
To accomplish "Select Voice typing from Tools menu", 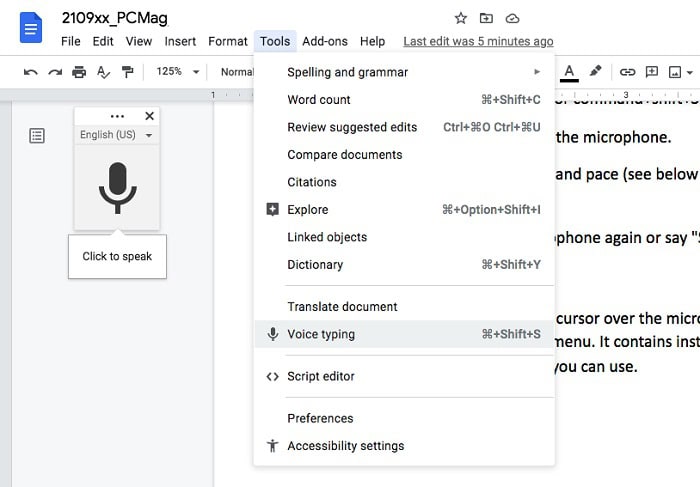I will coord(321,334).
